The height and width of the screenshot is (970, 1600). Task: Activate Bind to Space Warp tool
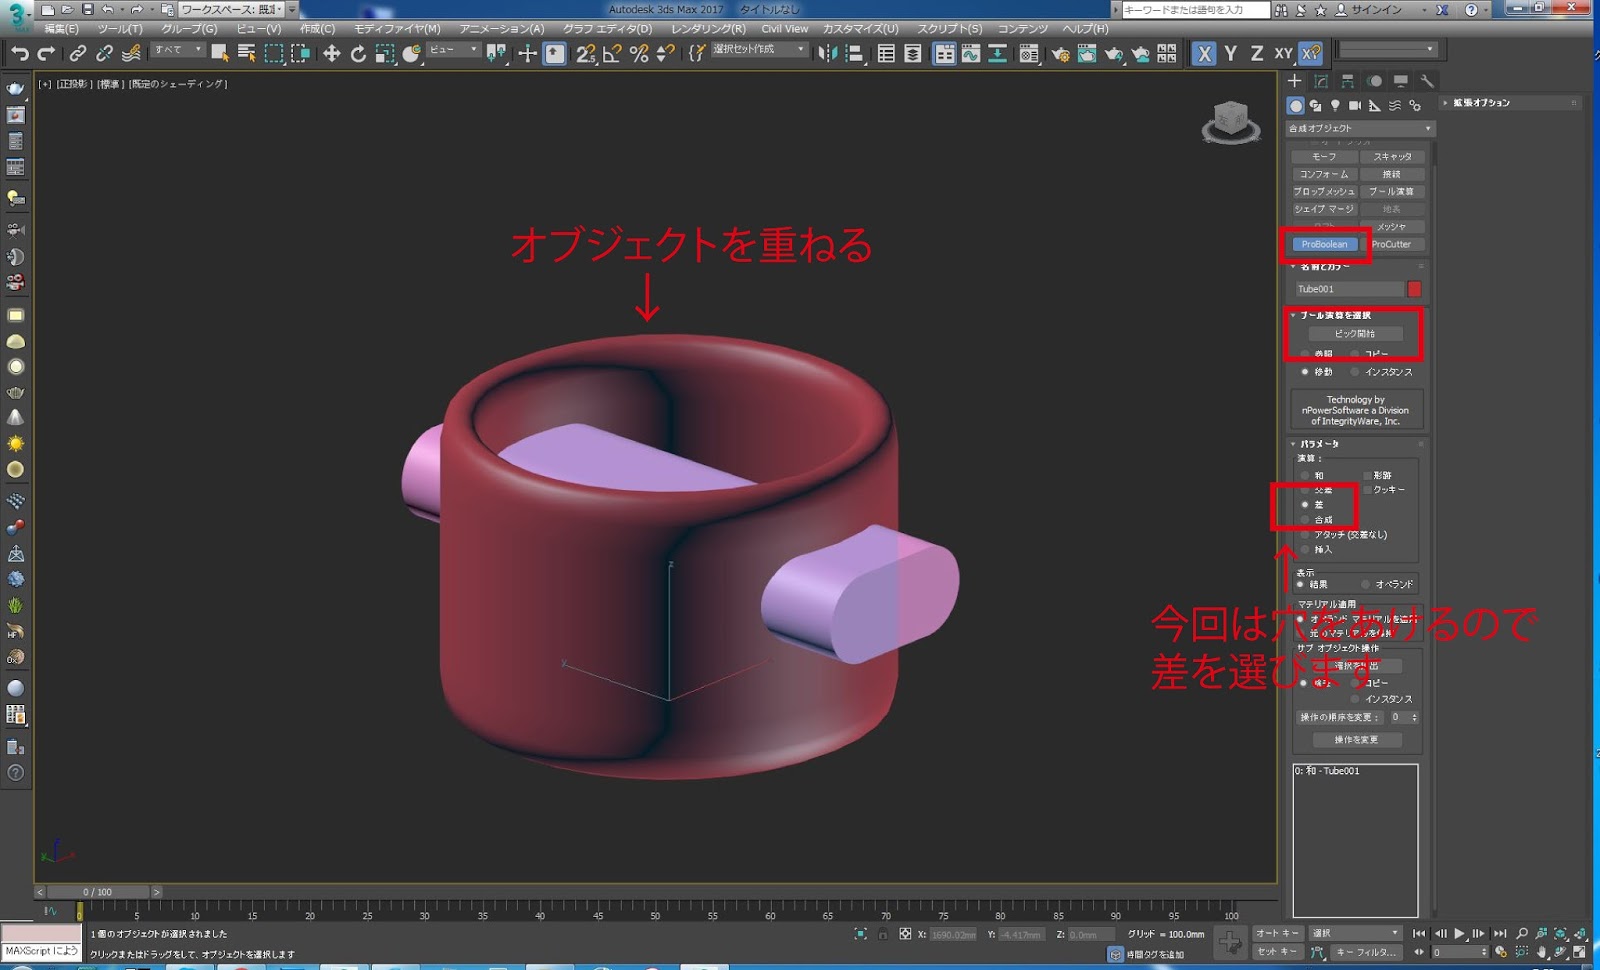[131, 54]
